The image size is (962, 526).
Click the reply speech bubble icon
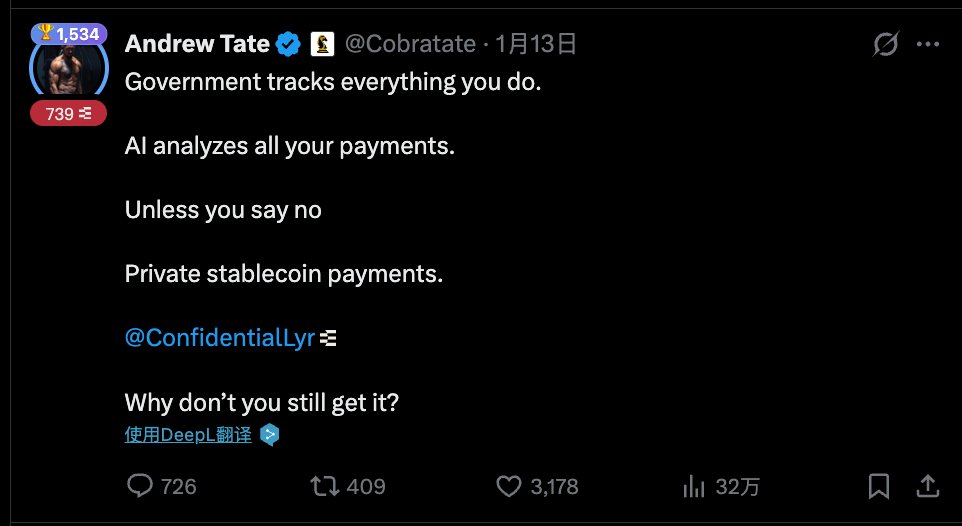pyautogui.click(x=139, y=486)
